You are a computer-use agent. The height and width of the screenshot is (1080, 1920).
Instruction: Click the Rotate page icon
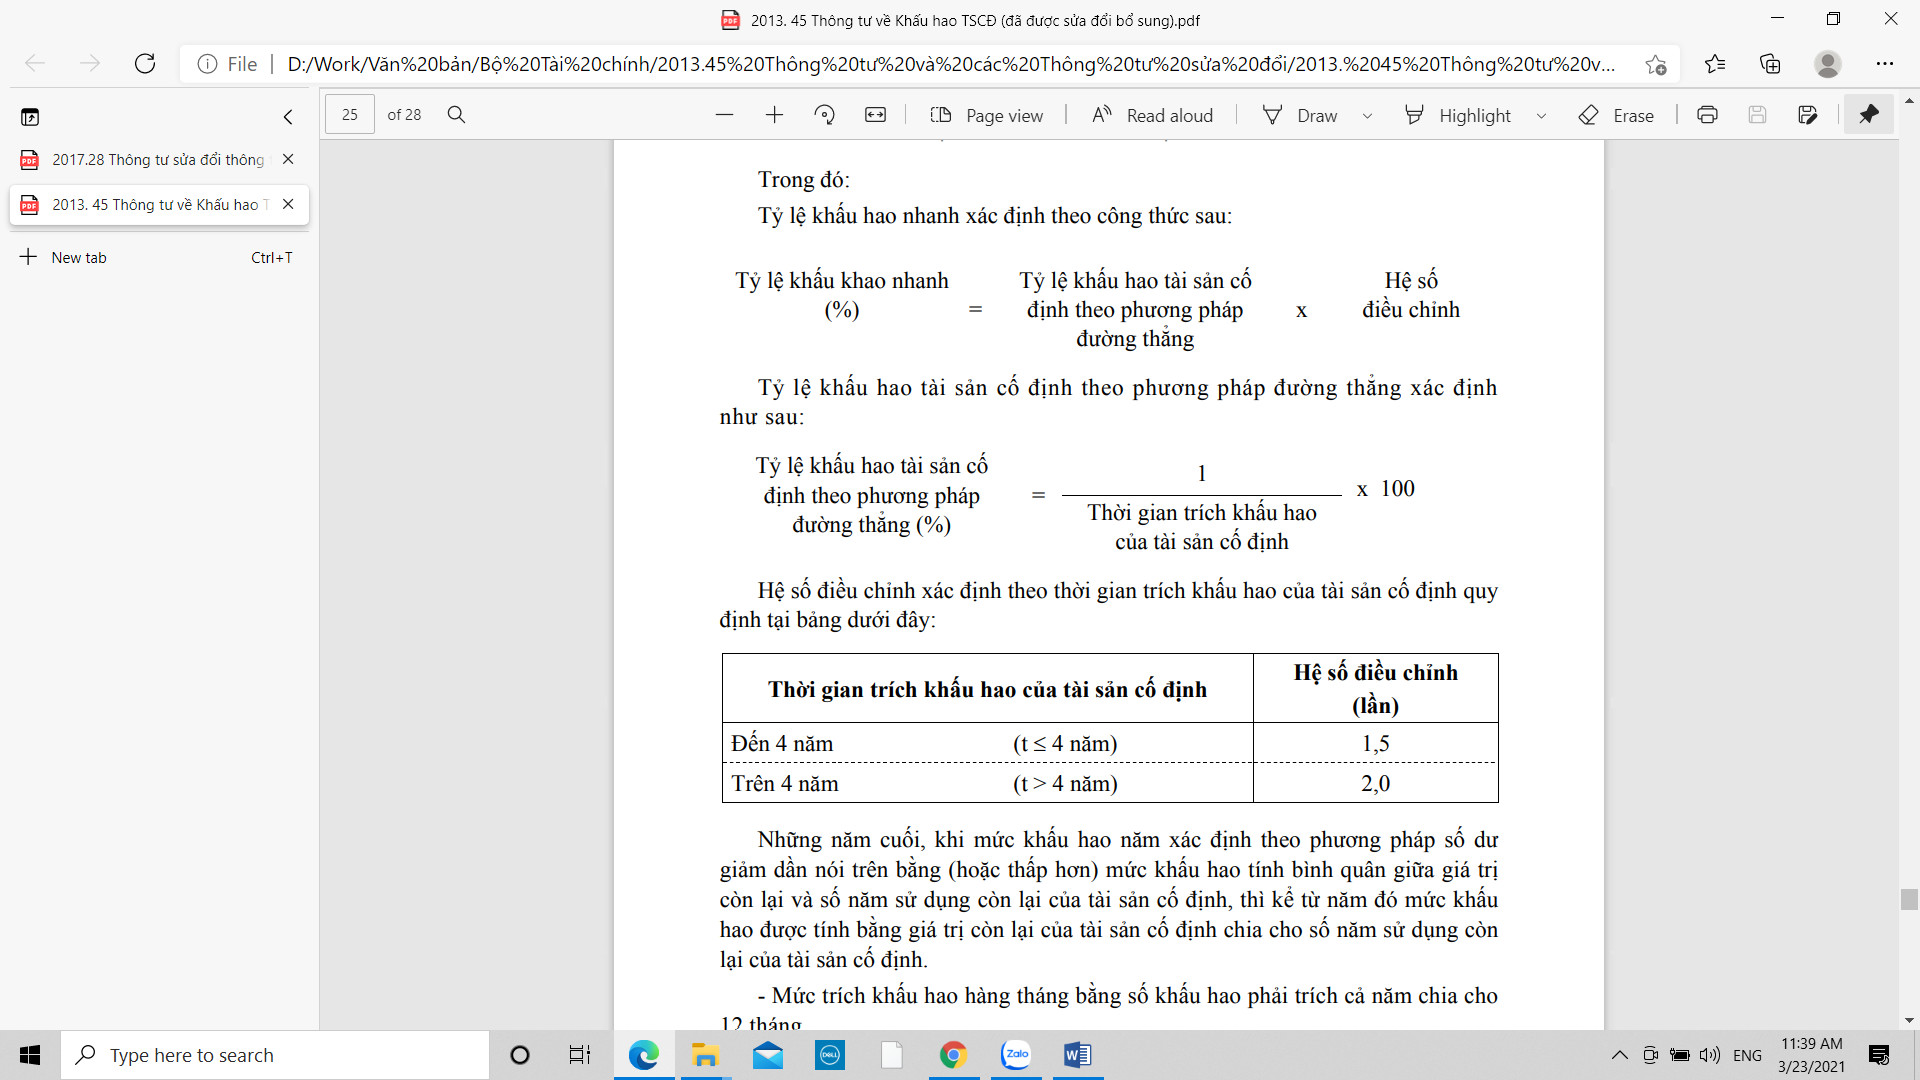824,115
